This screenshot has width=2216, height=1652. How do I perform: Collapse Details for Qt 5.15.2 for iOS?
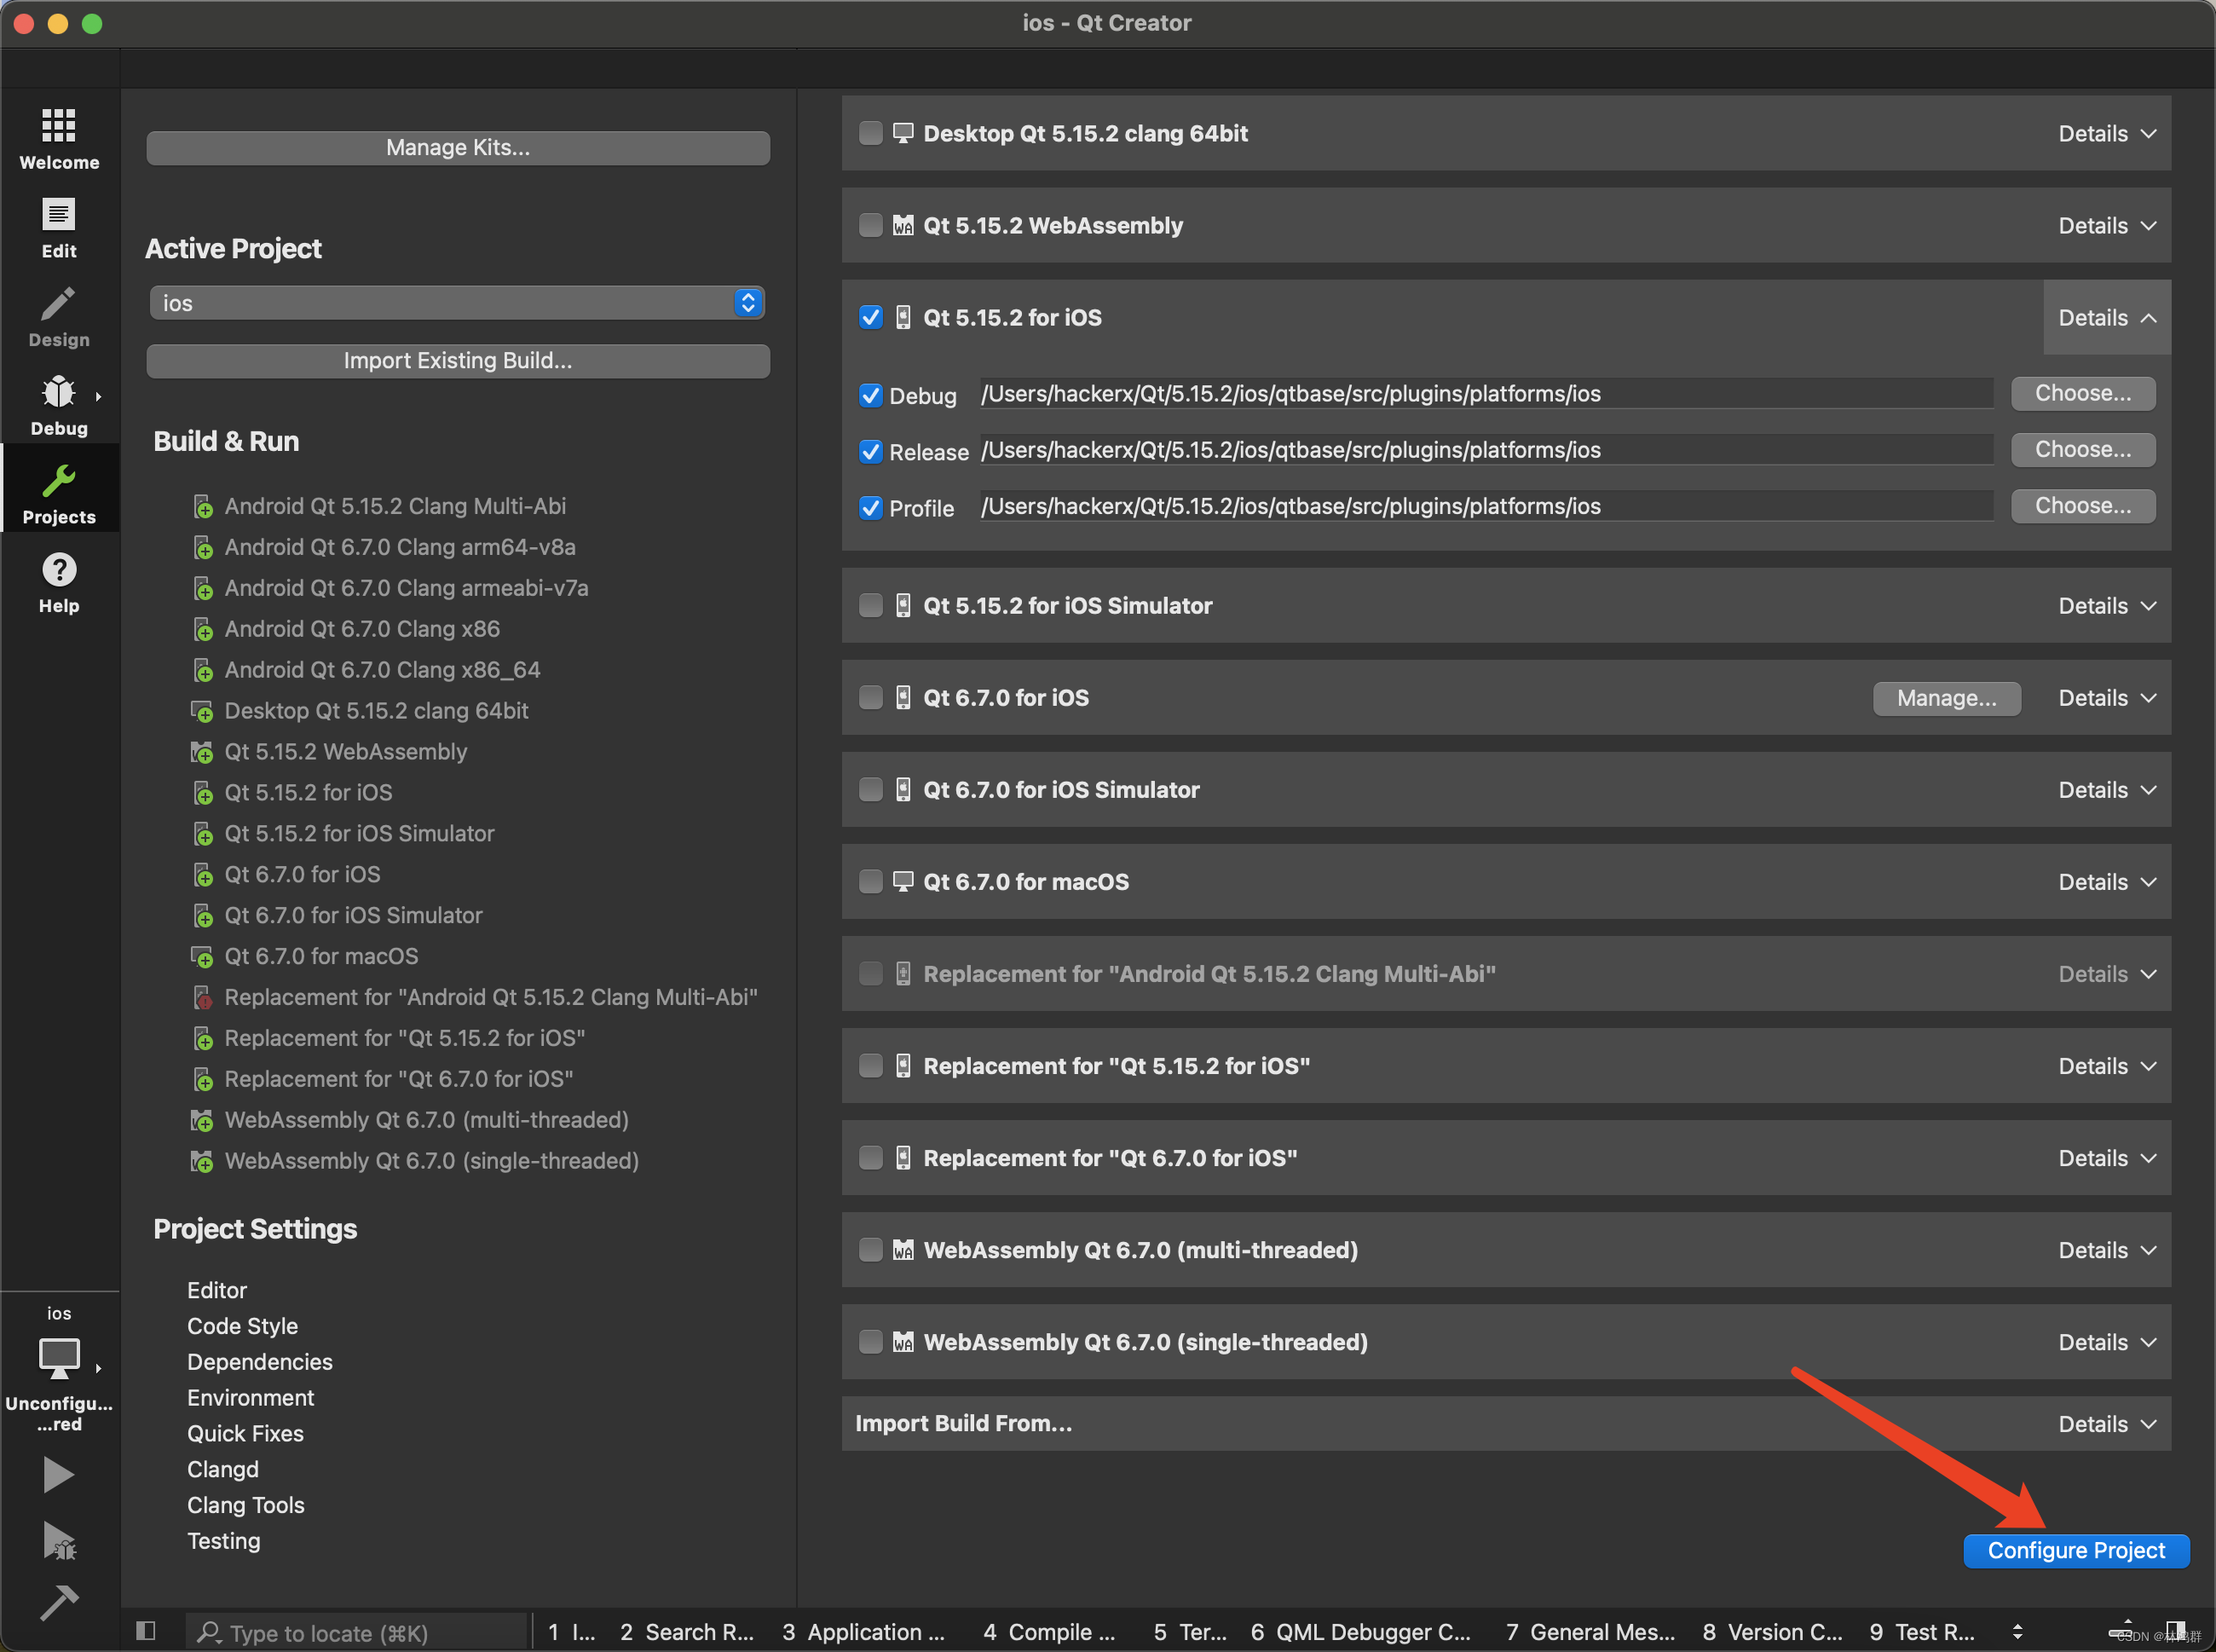pyautogui.click(x=2107, y=318)
